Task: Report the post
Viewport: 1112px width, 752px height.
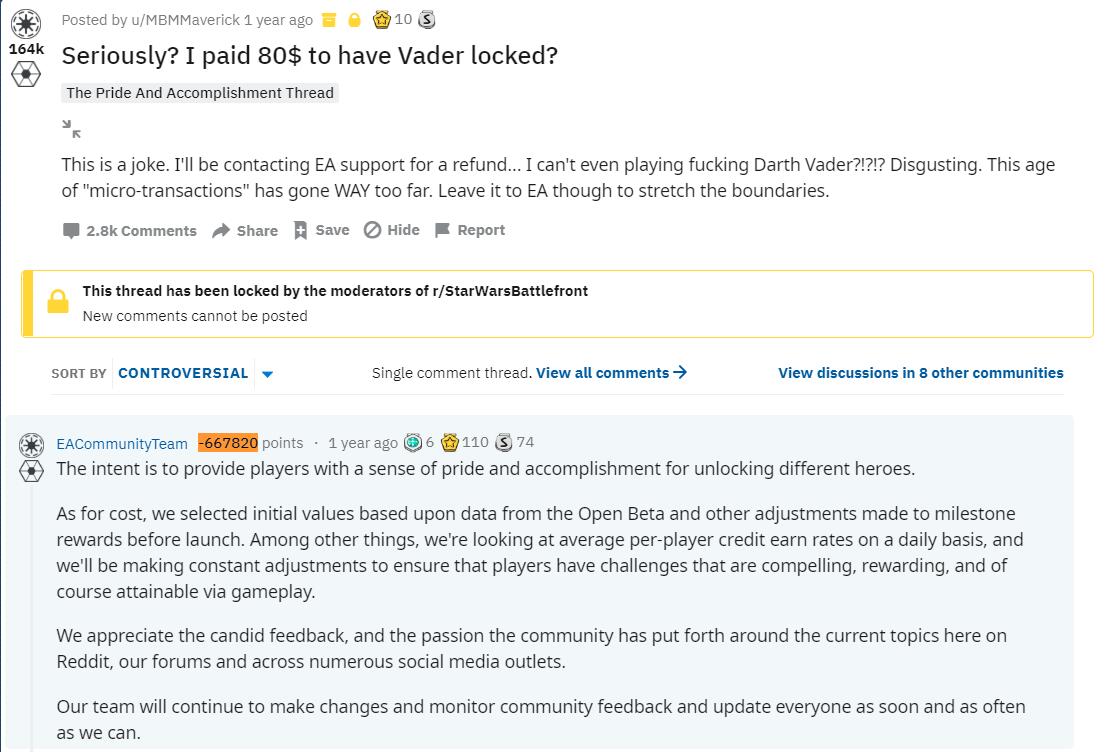Action: pos(470,230)
